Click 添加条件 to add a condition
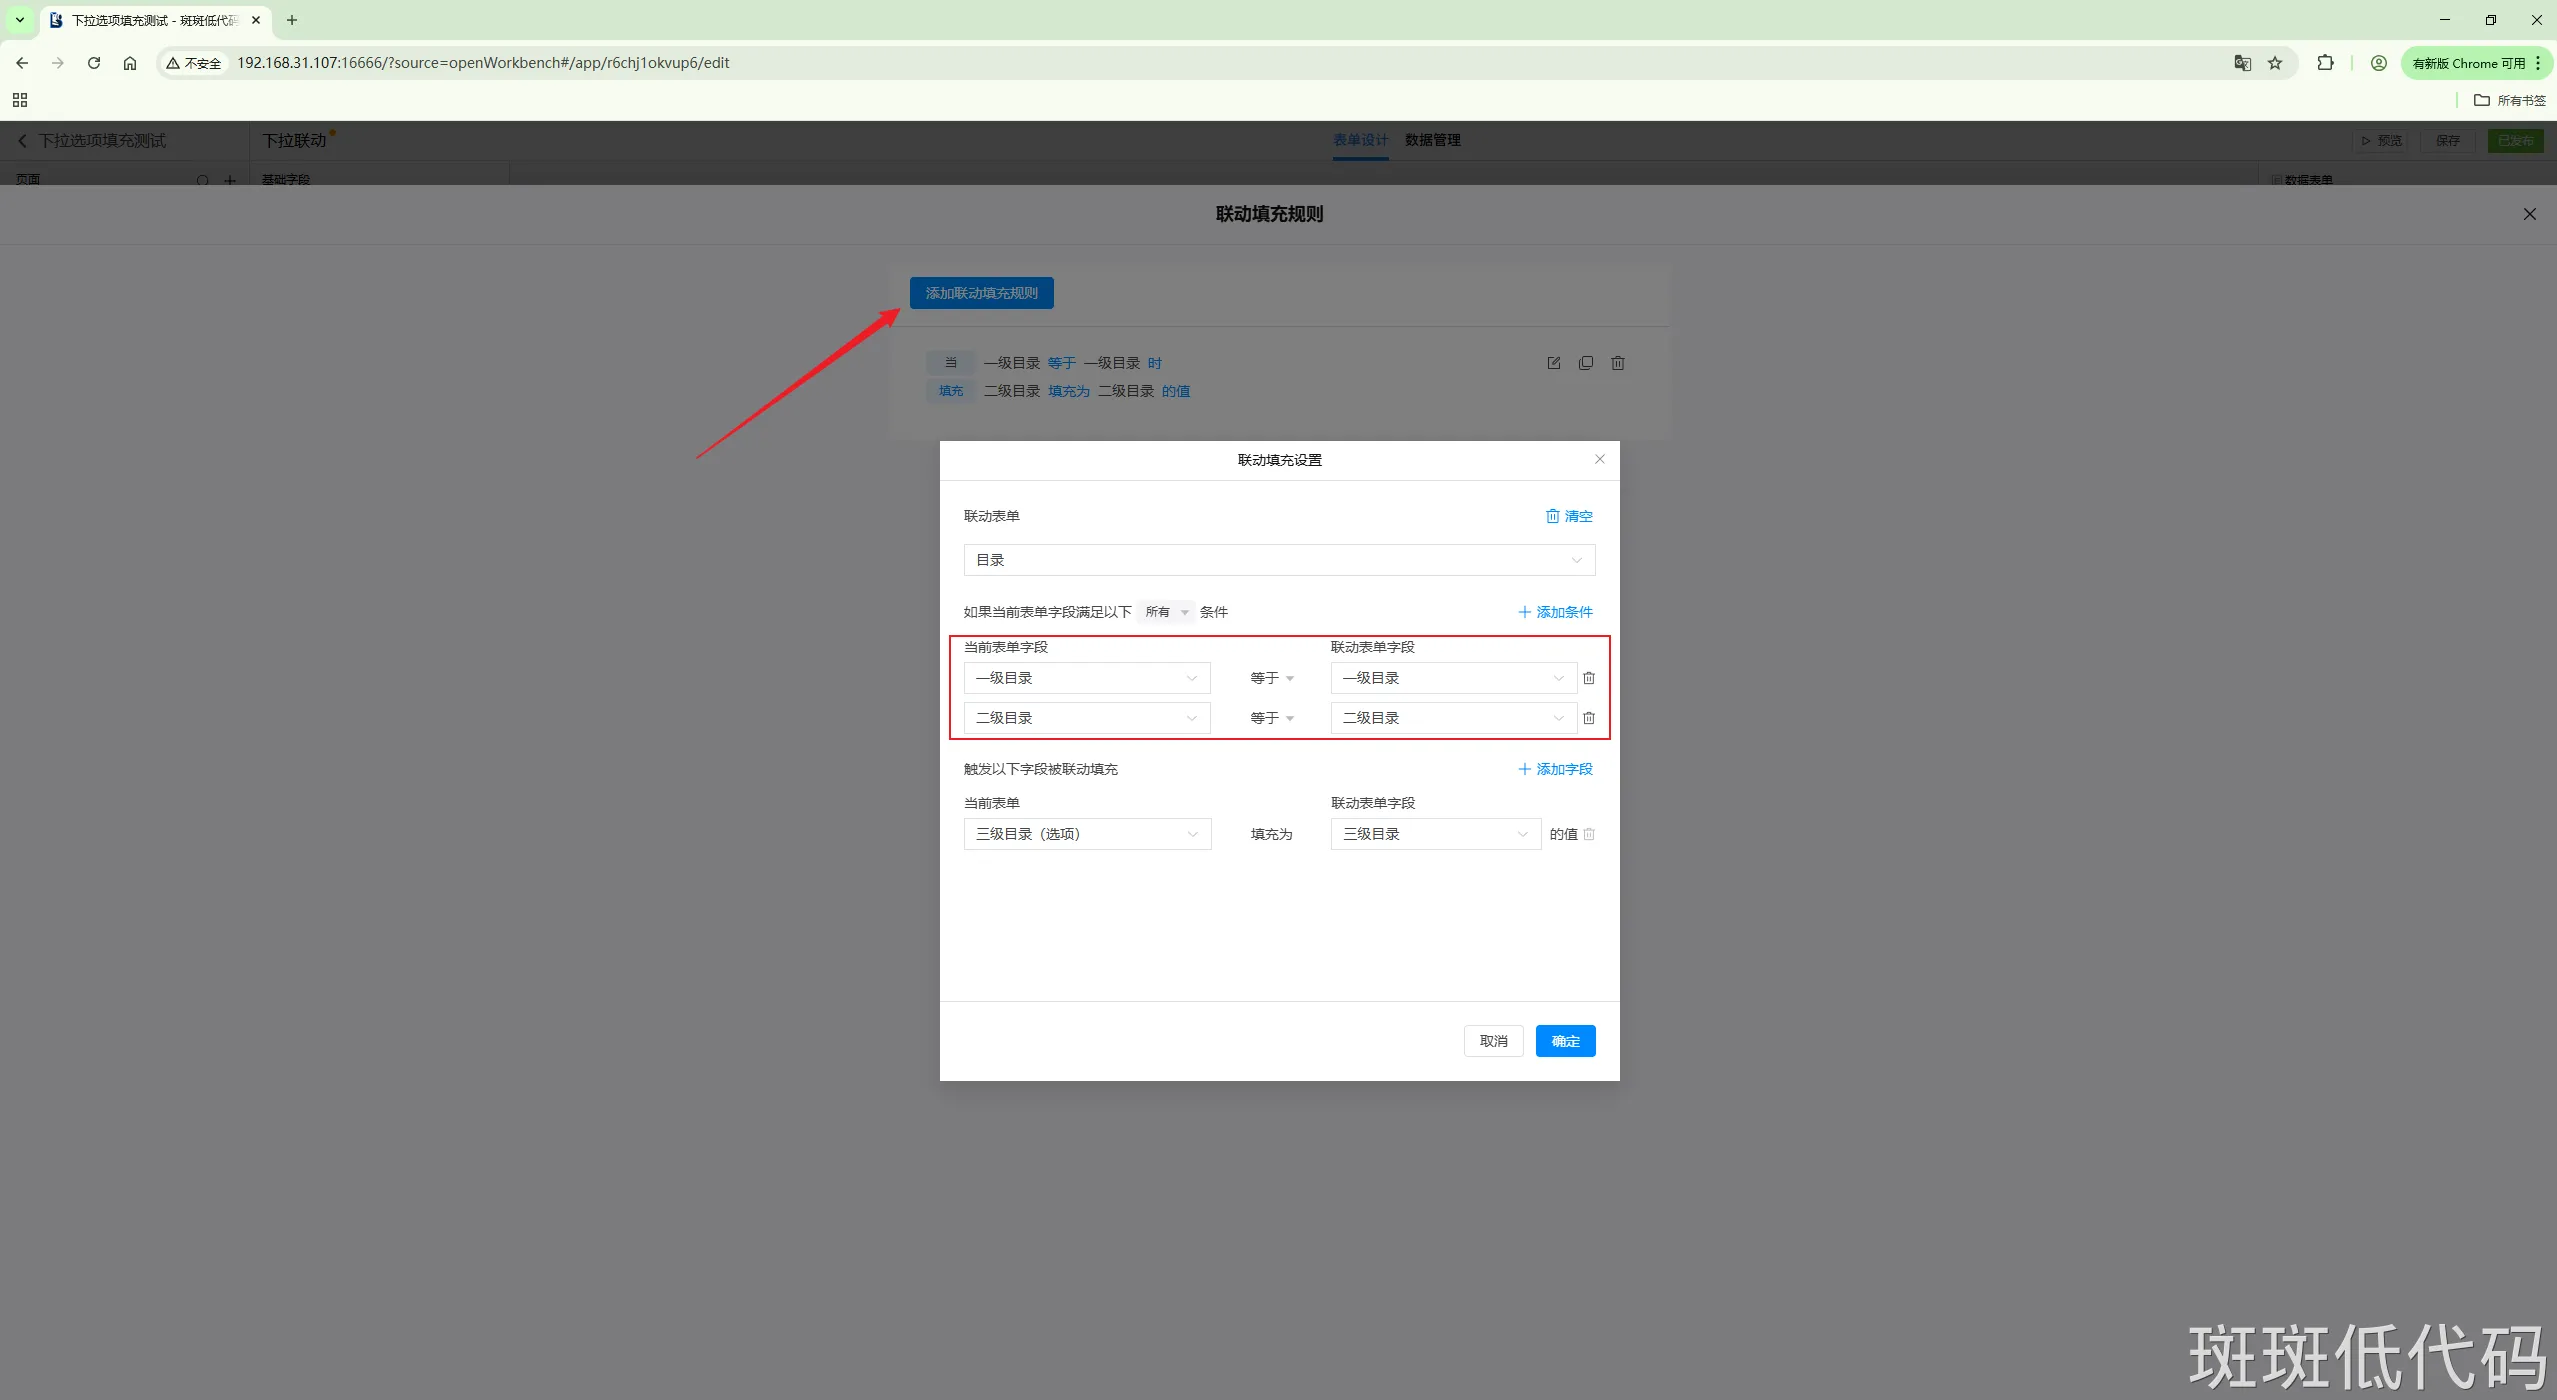This screenshot has height=1400, width=2557. [1555, 612]
